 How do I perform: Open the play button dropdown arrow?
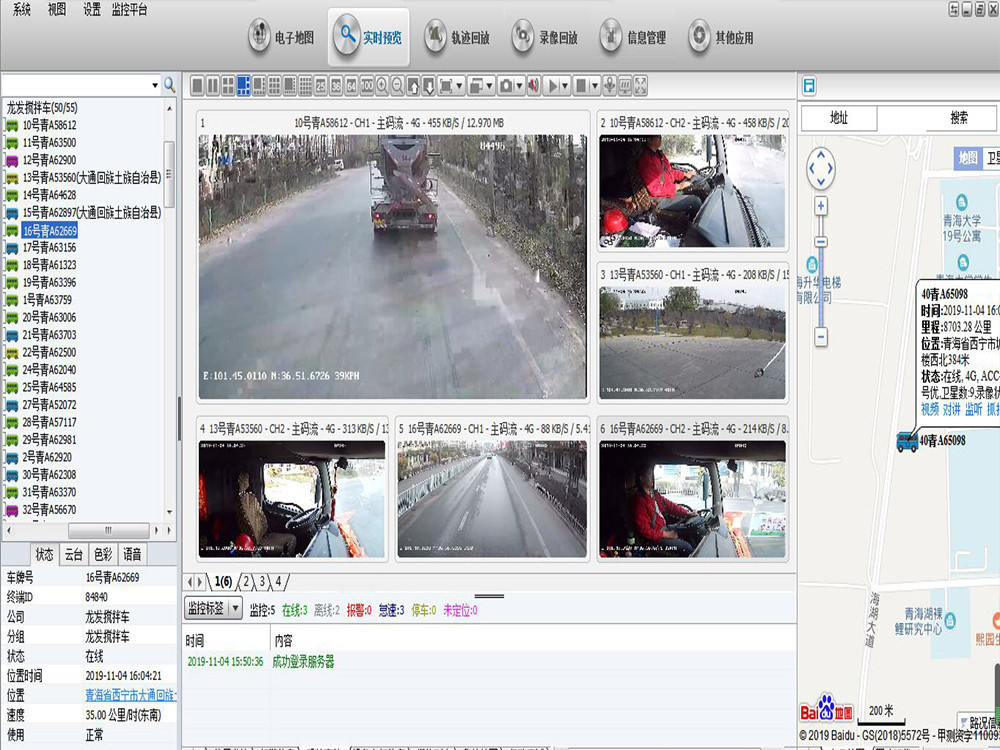coord(563,87)
